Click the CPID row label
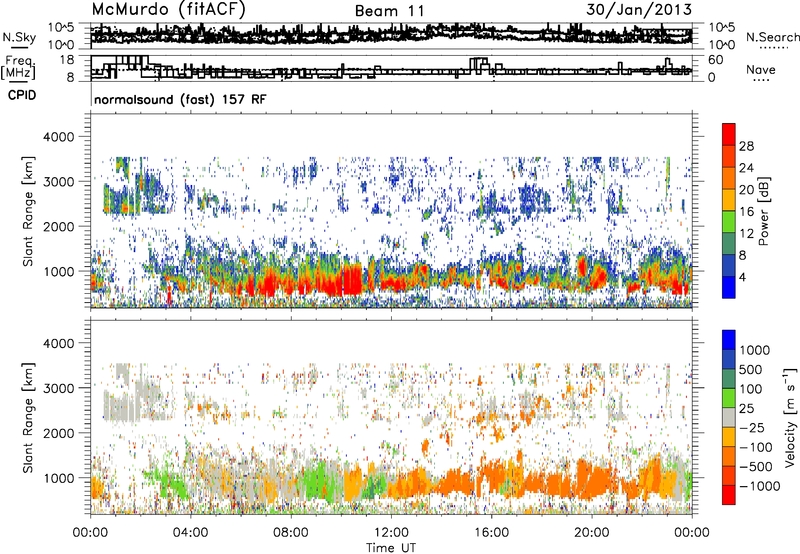 pos(22,95)
